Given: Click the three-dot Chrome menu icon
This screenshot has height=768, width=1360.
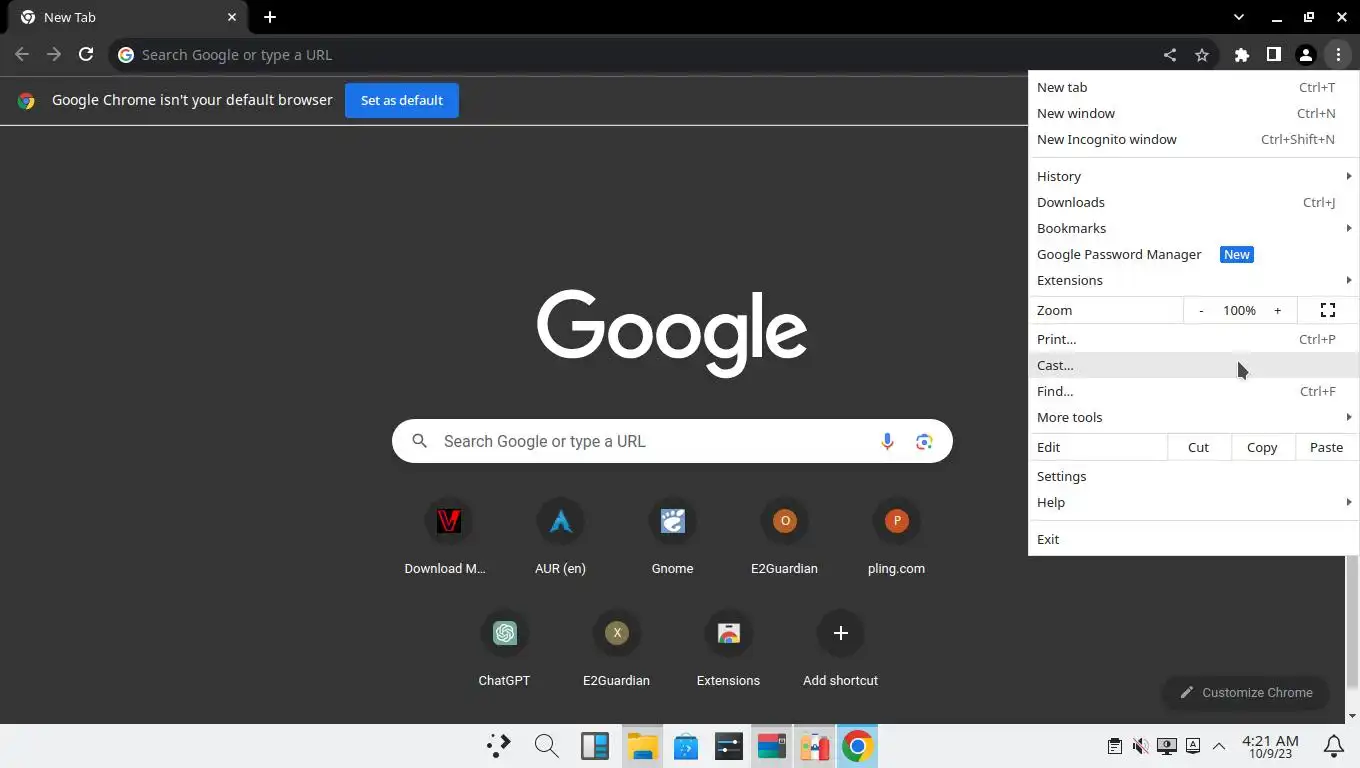Looking at the screenshot, I should [1338, 55].
